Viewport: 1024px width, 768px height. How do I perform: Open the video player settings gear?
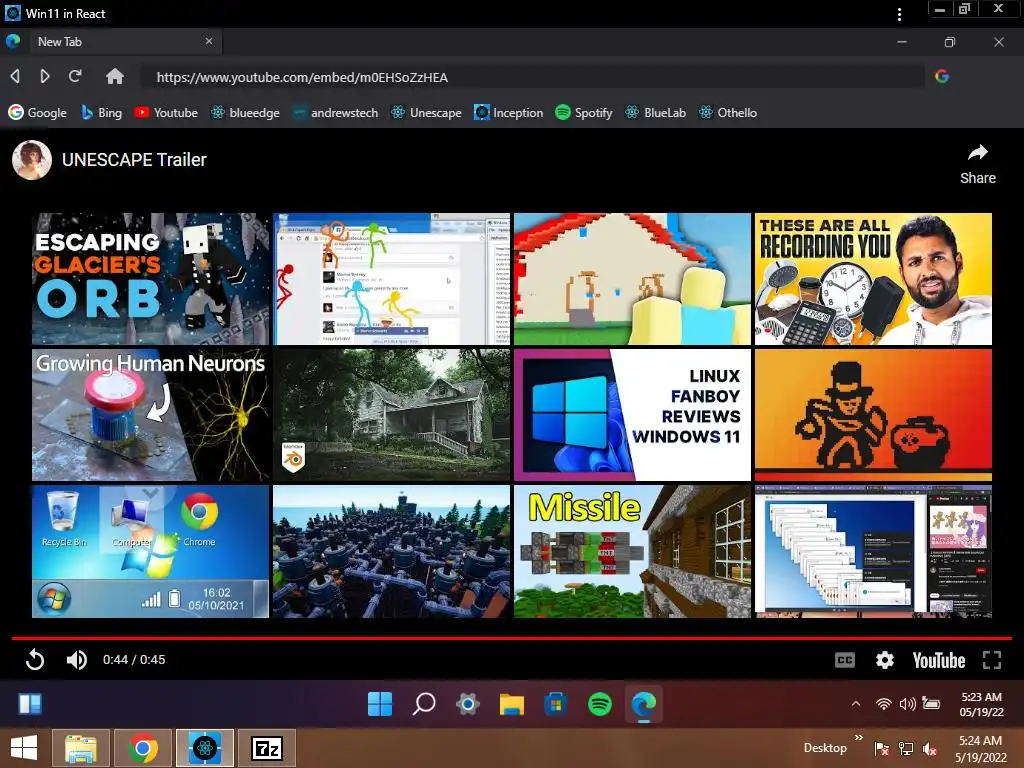coord(884,660)
